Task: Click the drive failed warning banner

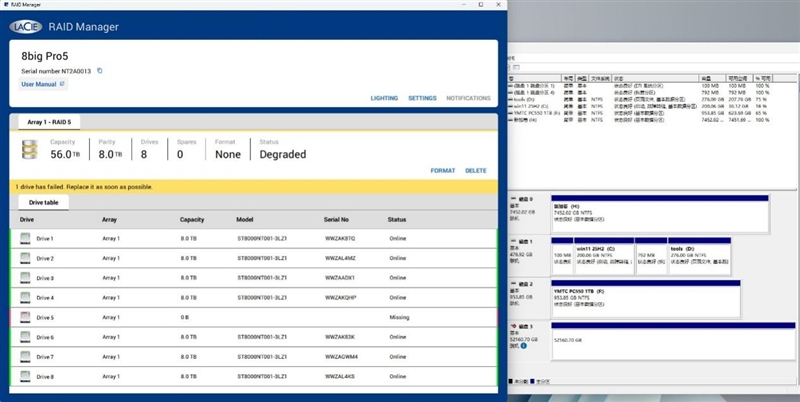Action: 254,187
